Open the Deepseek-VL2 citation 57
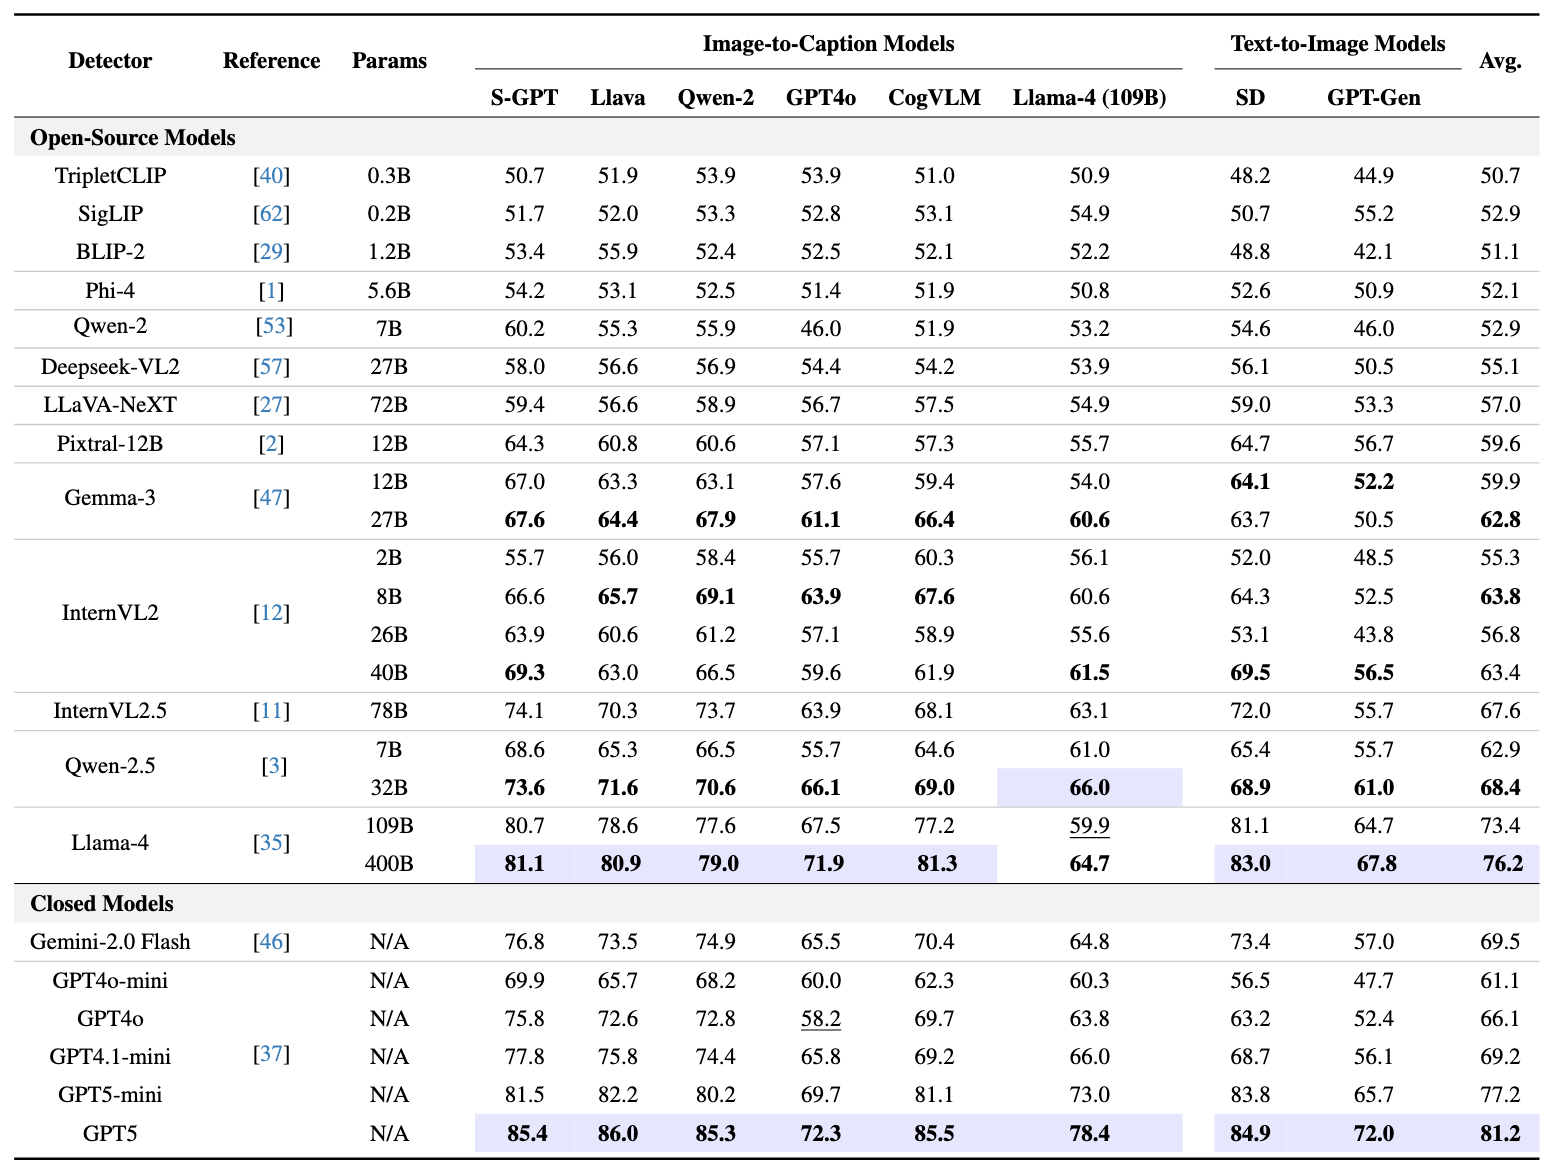The image size is (1562, 1172). point(271,367)
